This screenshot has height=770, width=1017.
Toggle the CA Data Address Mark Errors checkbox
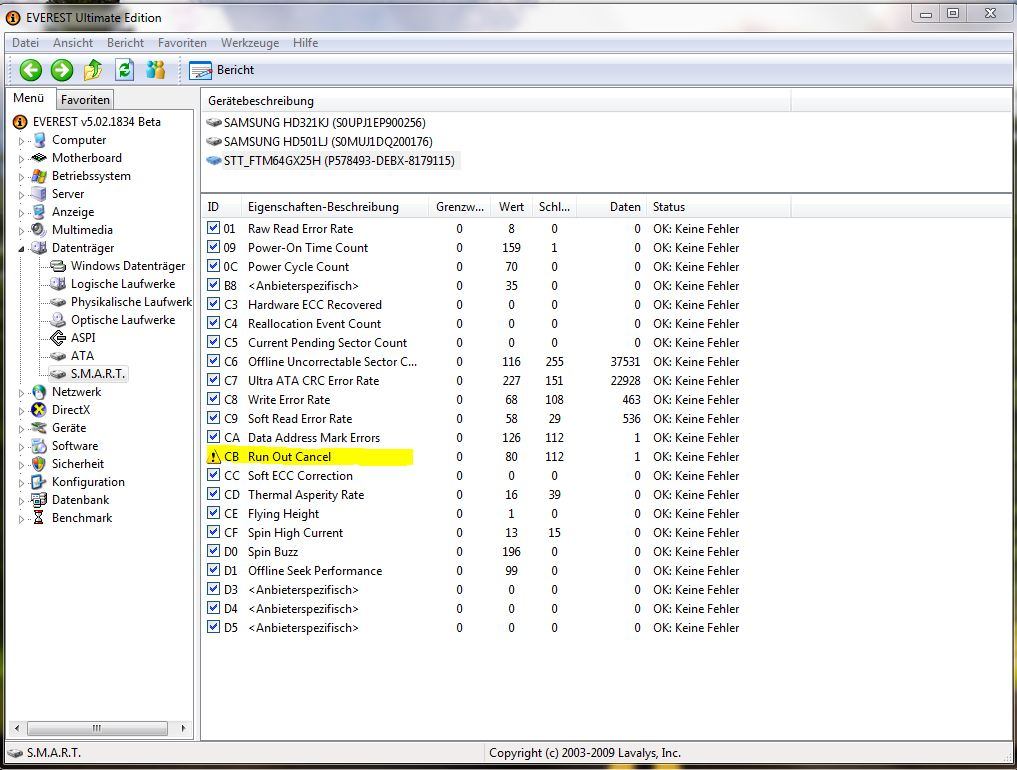click(x=213, y=437)
